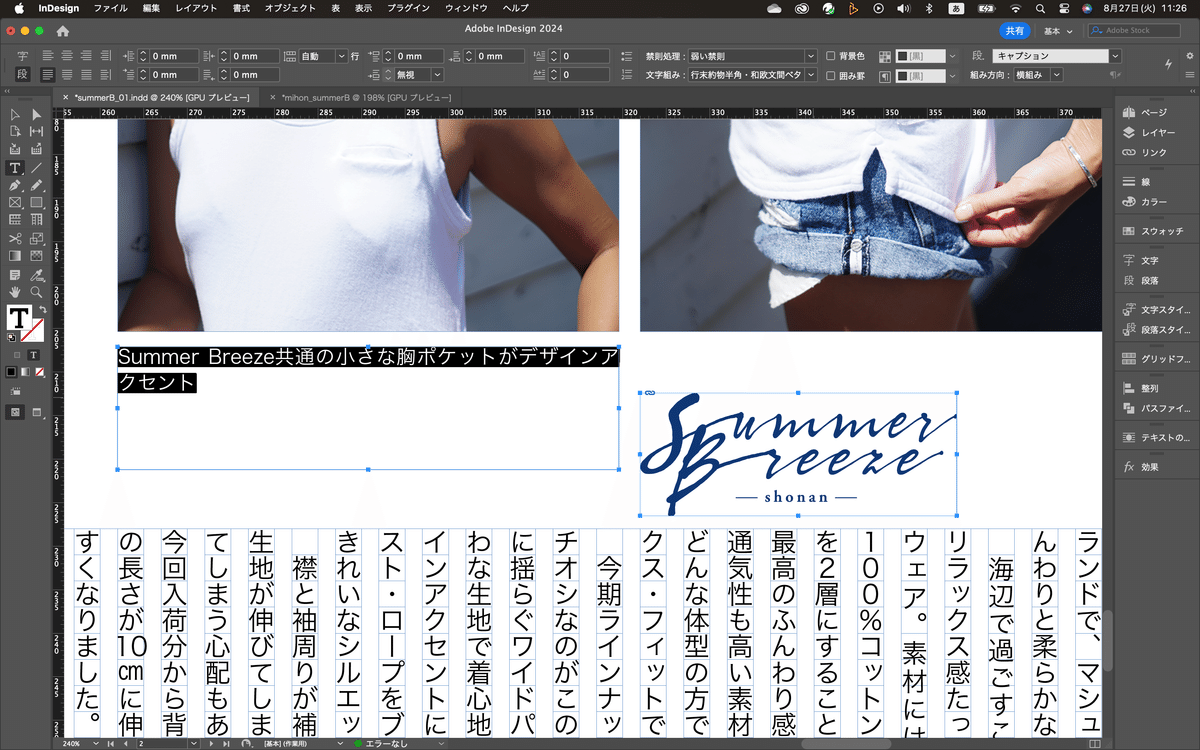Select the Selection tool arrow
The height and width of the screenshot is (750, 1200).
15,115
